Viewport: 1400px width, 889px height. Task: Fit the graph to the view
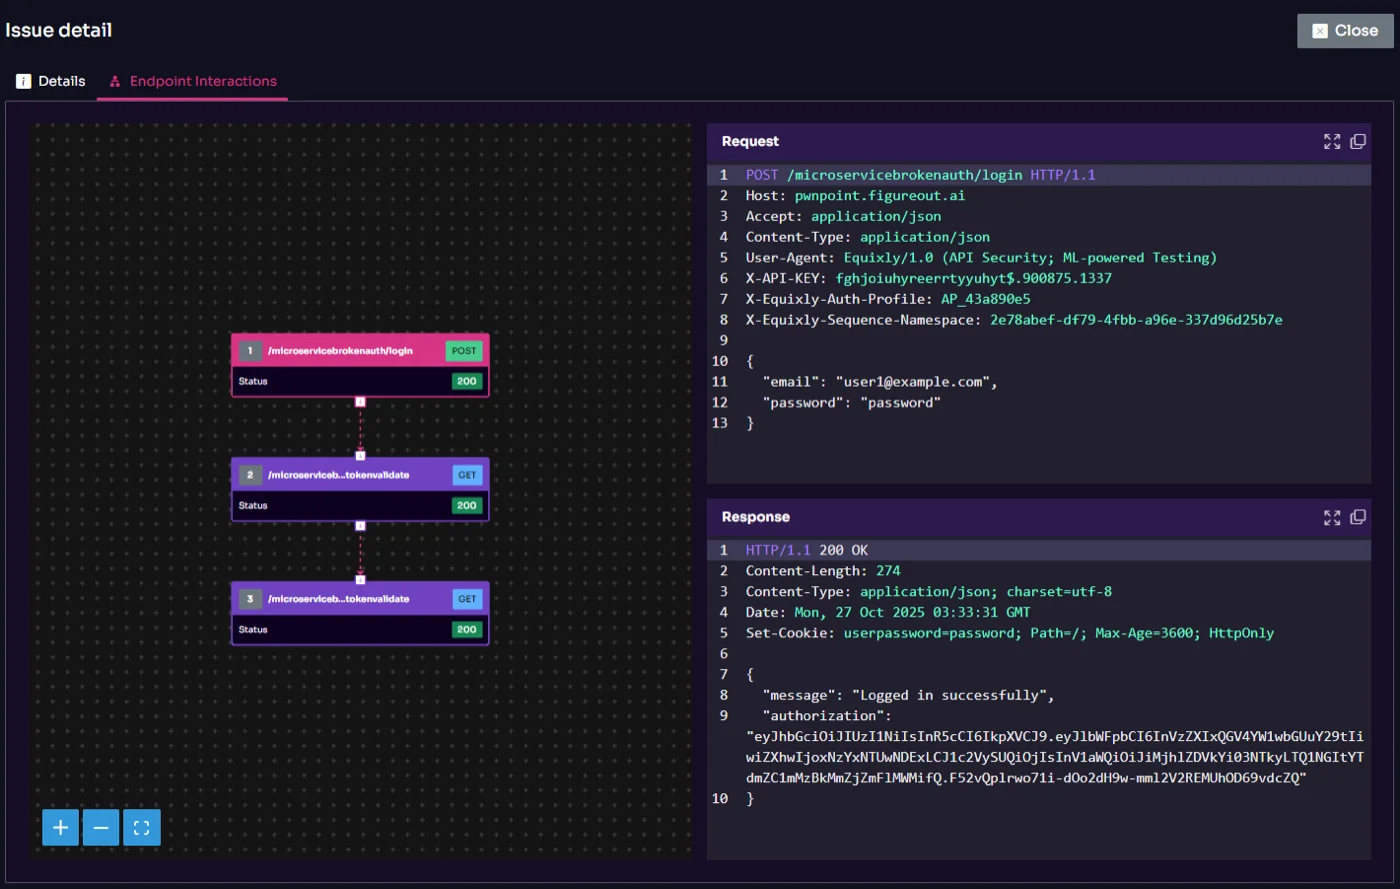click(141, 827)
